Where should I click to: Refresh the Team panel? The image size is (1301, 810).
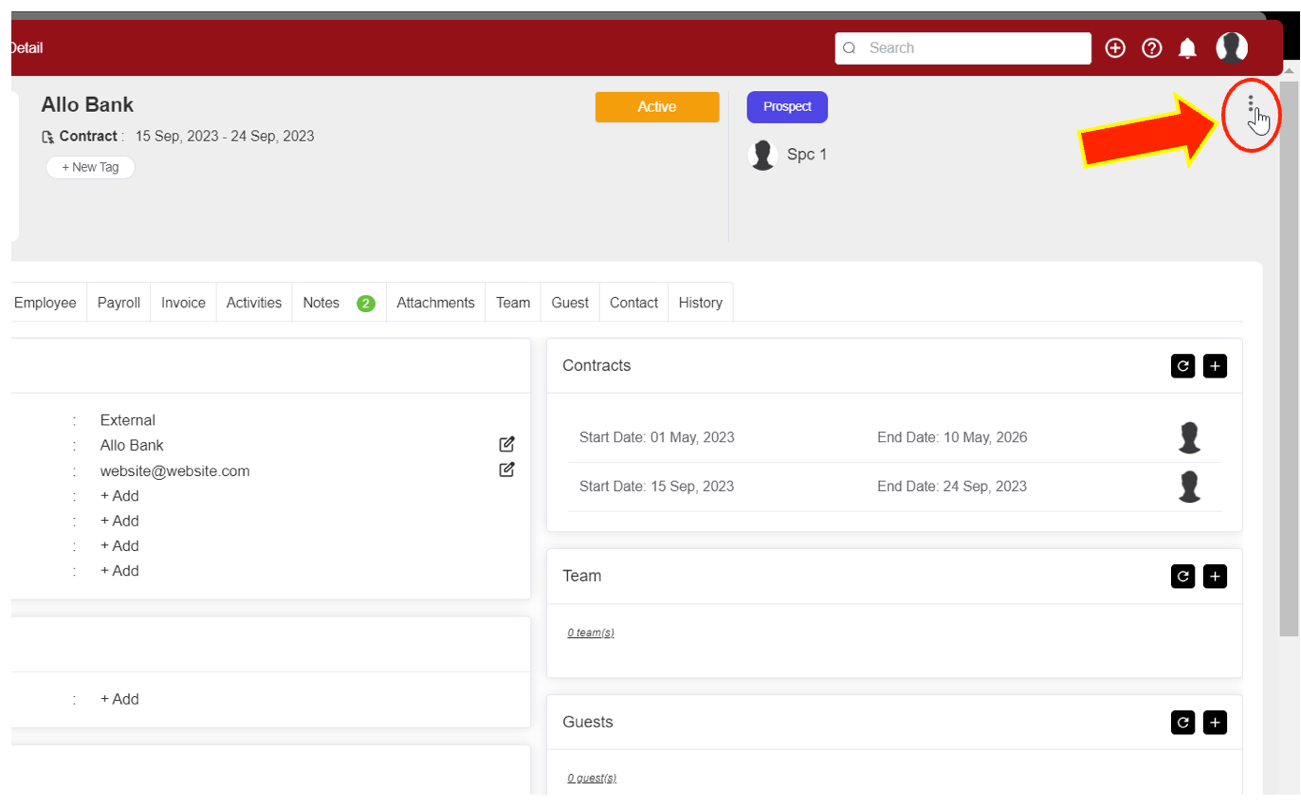point(1182,576)
